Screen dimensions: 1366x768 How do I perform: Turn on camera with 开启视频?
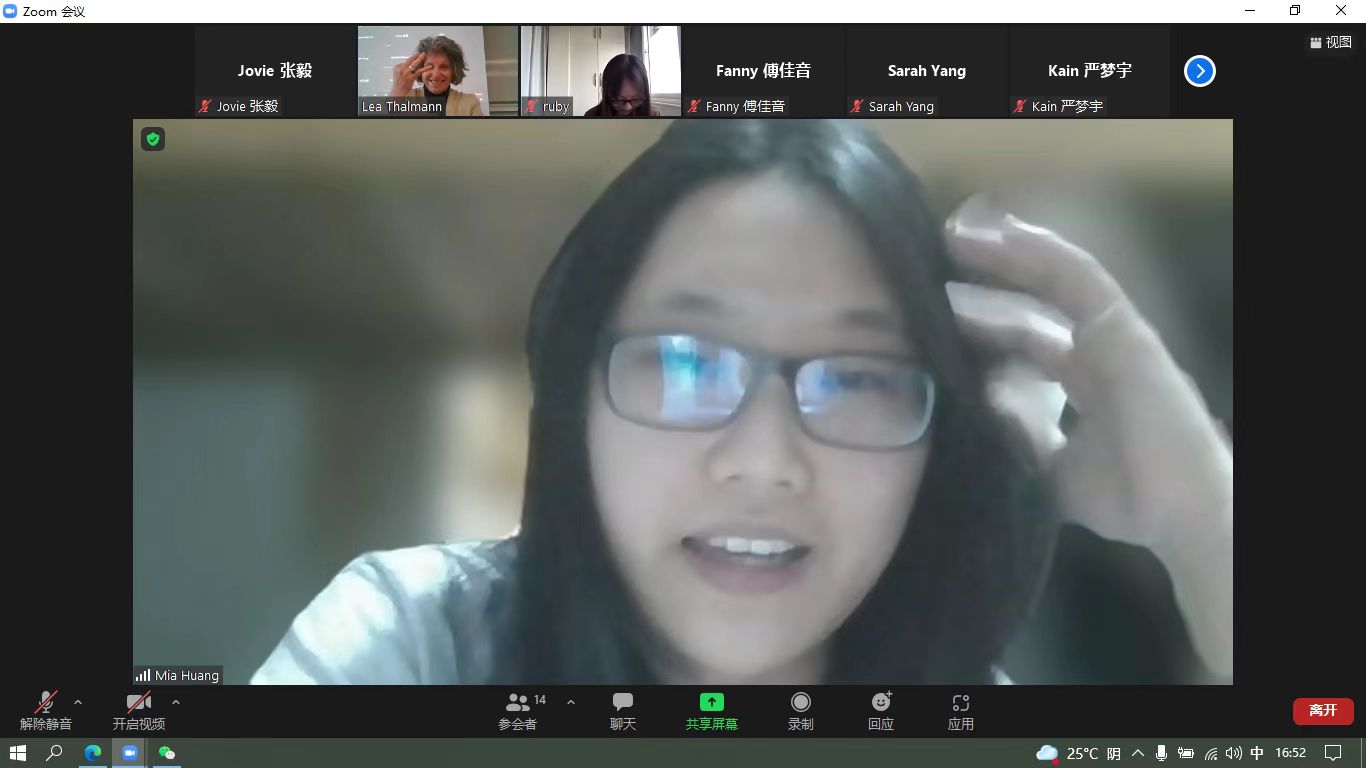[139, 711]
